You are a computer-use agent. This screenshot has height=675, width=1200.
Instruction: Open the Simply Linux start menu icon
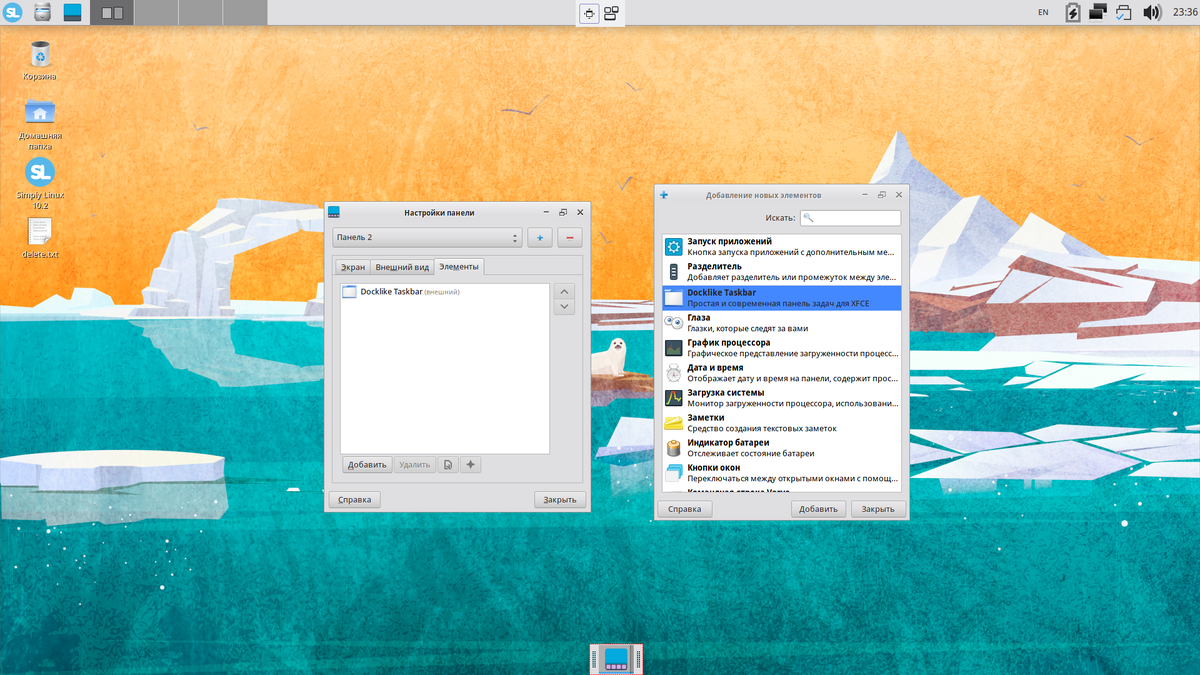(13, 13)
